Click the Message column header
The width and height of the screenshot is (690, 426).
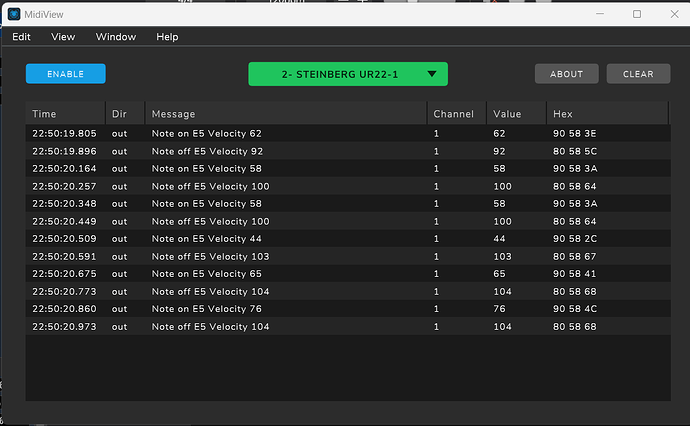point(174,114)
